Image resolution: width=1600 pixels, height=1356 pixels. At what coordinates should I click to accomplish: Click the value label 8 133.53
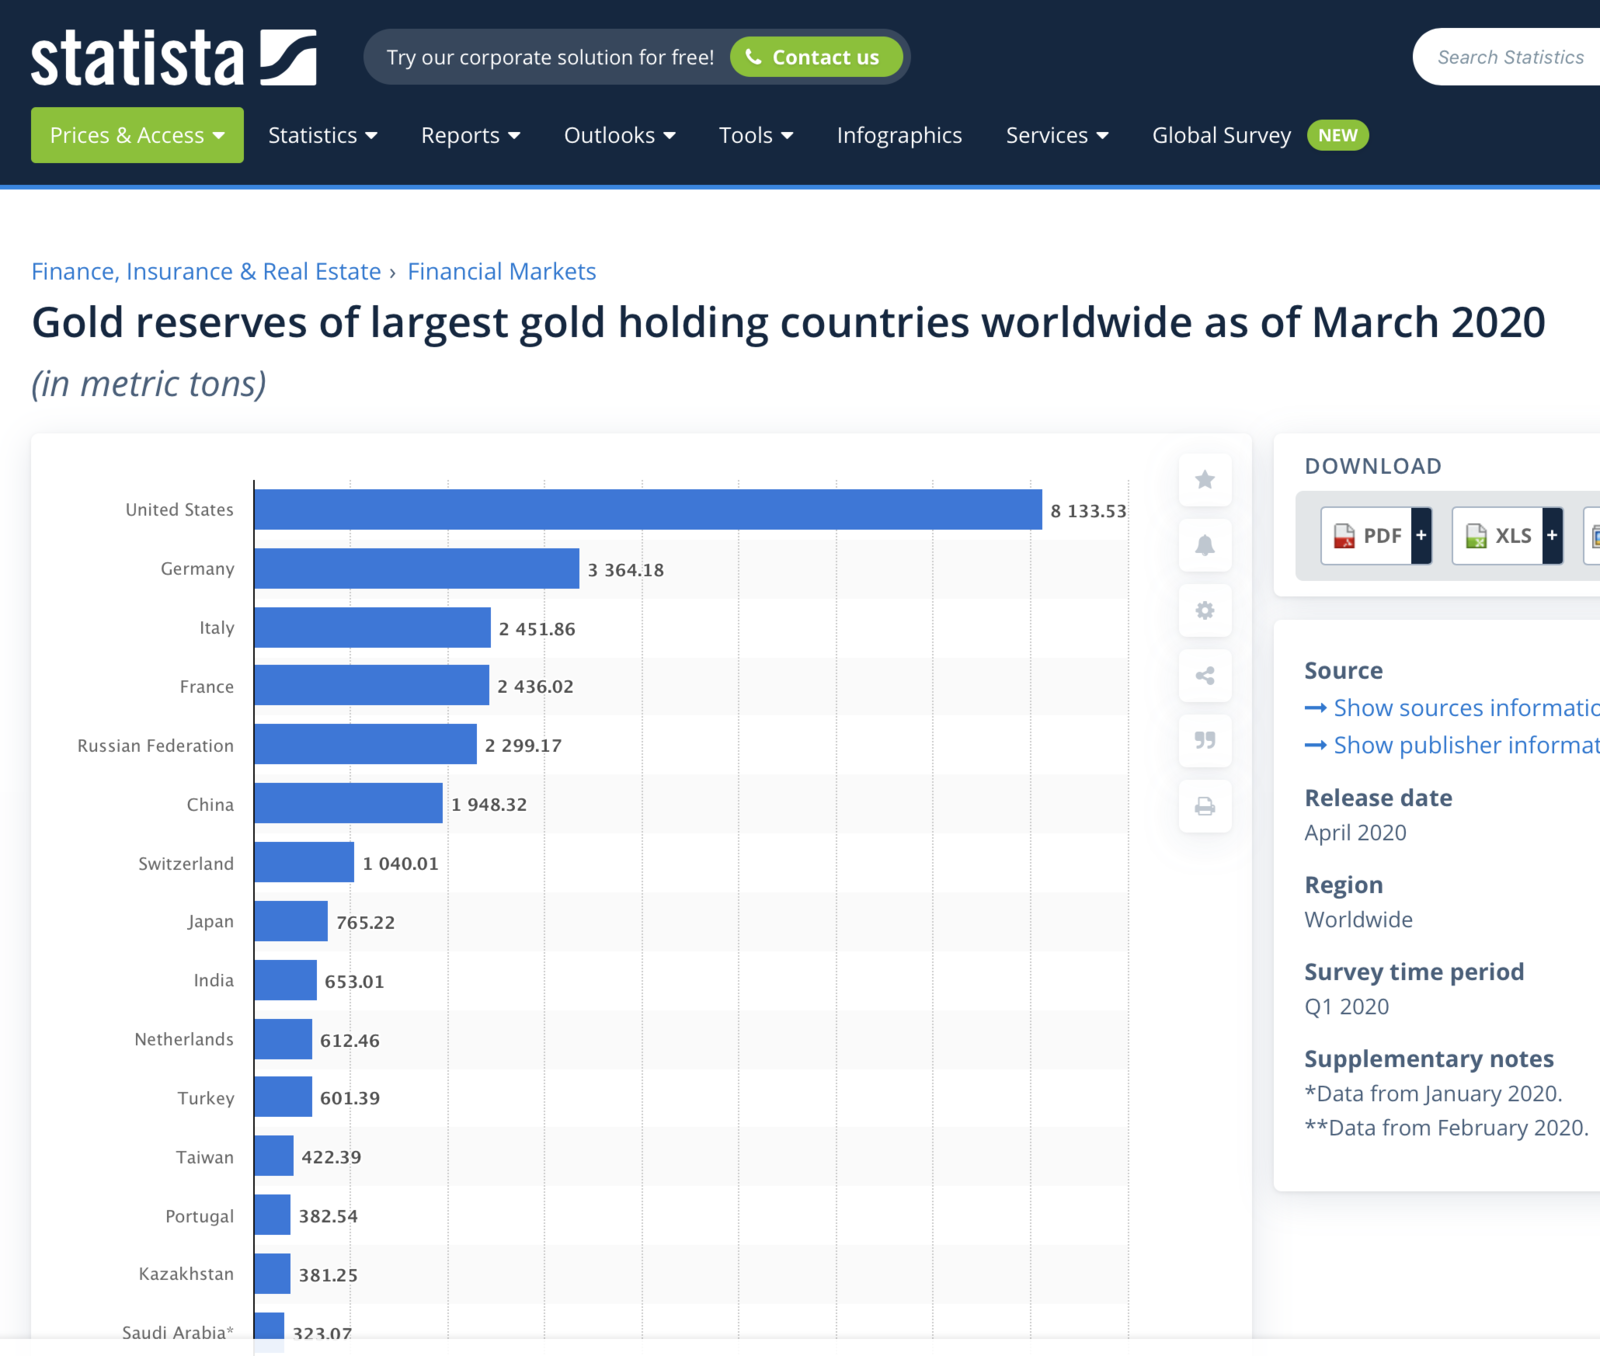tap(1088, 511)
